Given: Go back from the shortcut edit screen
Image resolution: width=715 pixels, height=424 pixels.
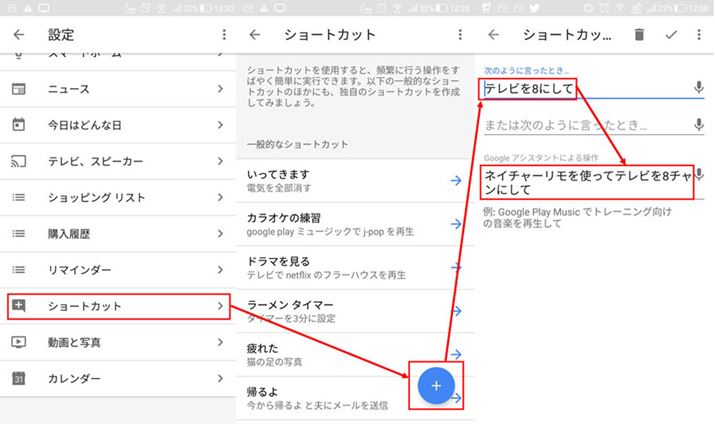Looking at the screenshot, I should [493, 35].
